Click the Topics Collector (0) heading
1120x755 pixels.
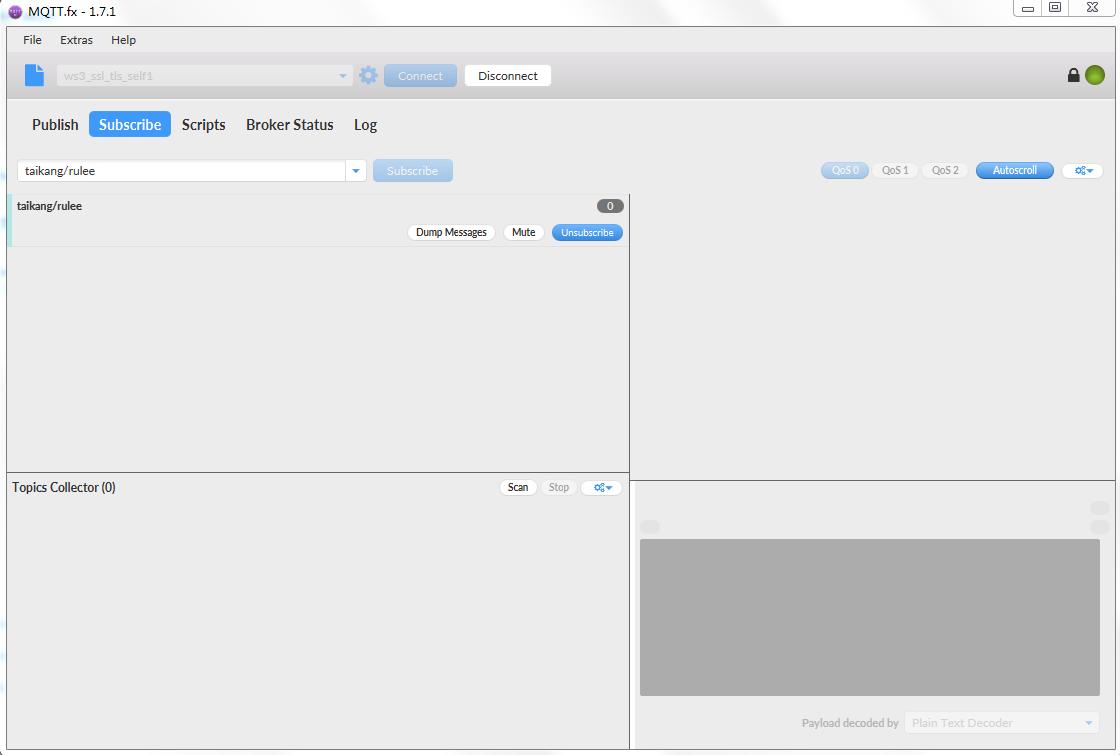tap(64, 487)
